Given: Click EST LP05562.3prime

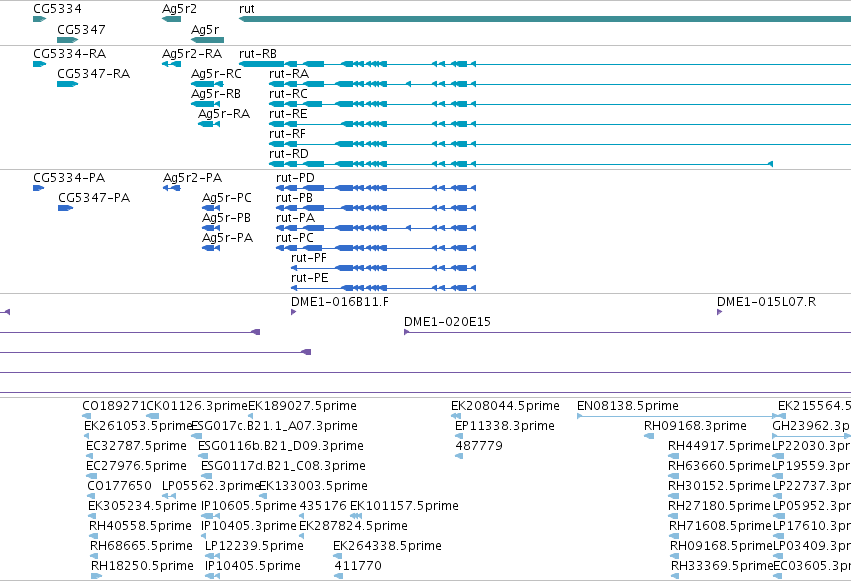Looking at the screenshot, I should tap(211, 486).
